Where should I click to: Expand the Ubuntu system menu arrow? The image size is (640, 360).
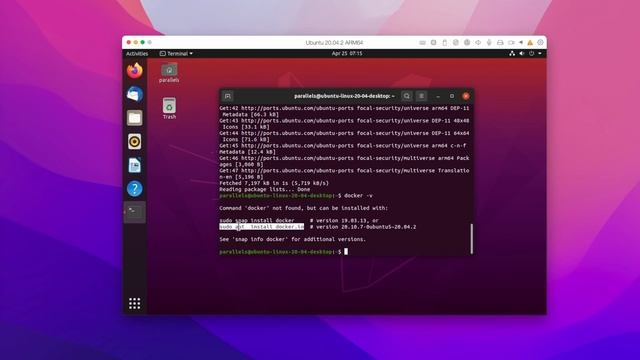coord(540,53)
